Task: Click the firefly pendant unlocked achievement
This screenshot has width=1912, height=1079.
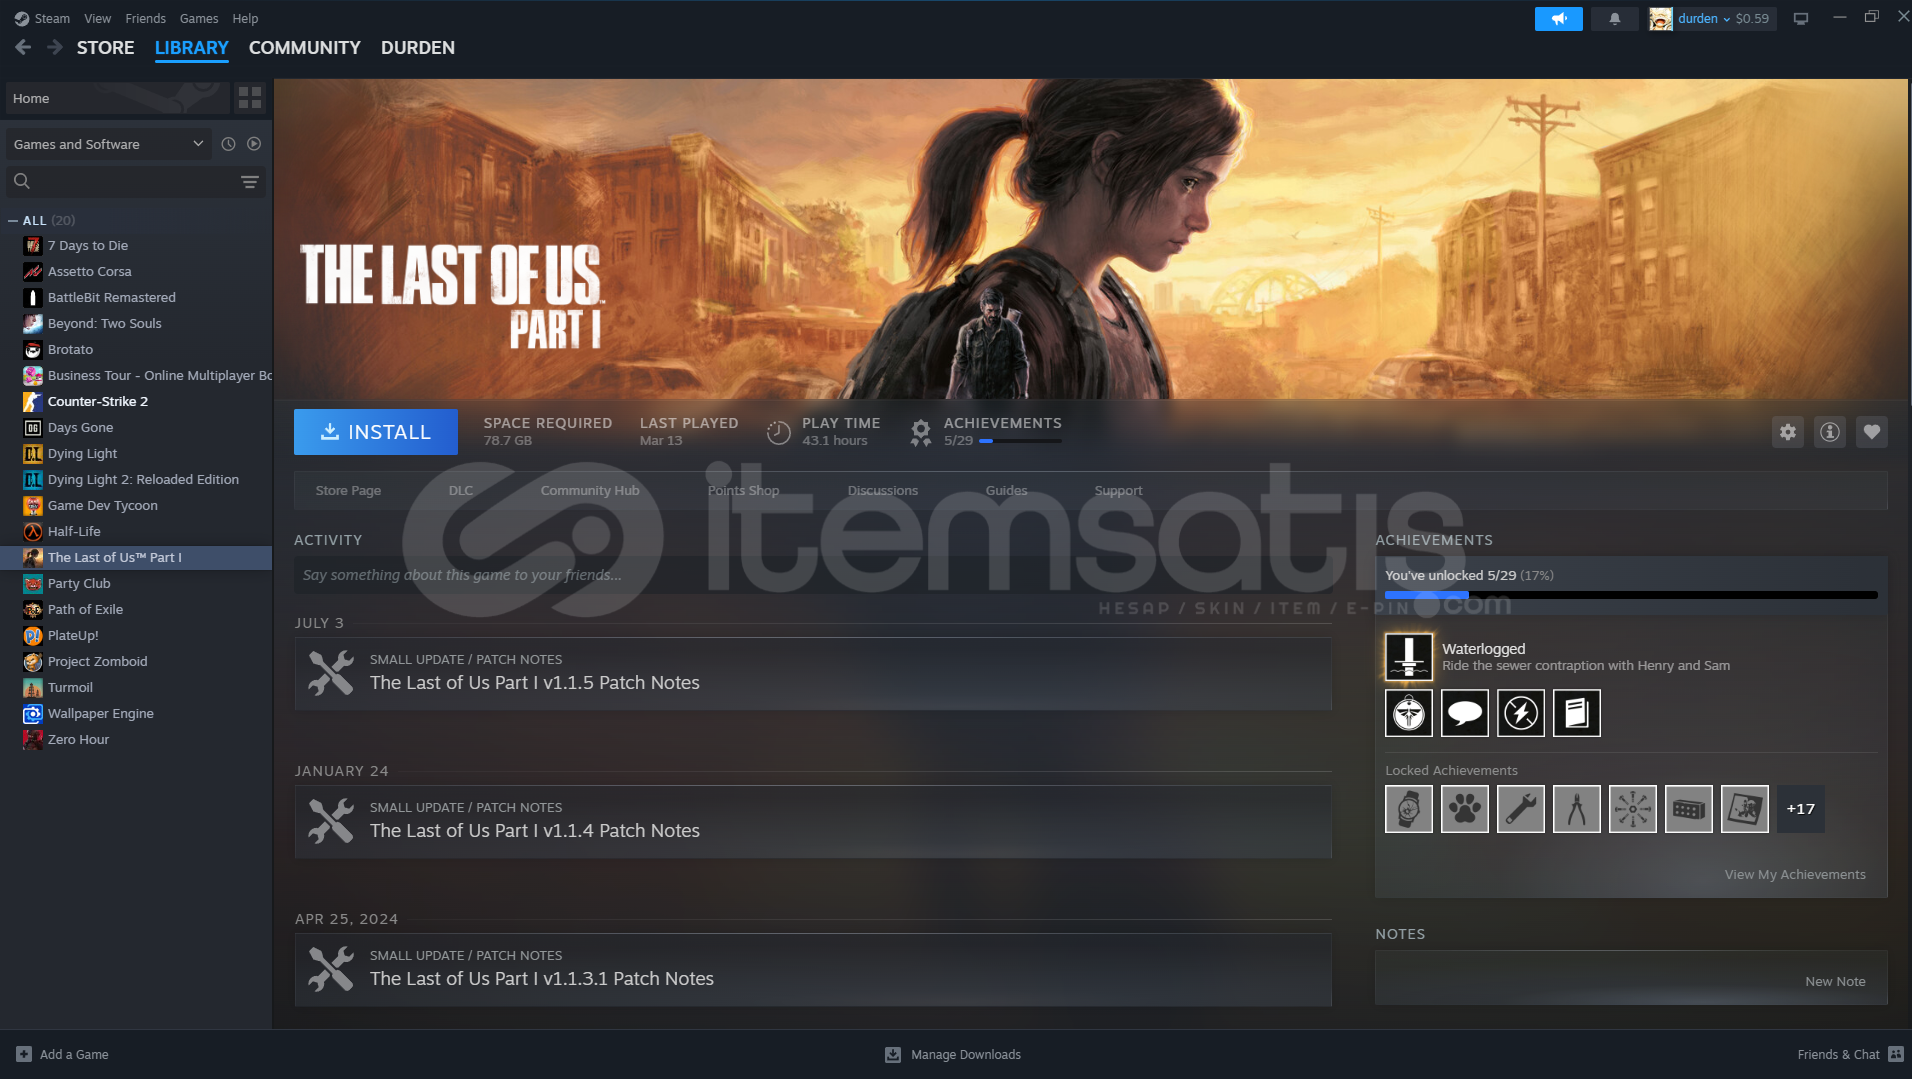Action: [x=1409, y=713]
